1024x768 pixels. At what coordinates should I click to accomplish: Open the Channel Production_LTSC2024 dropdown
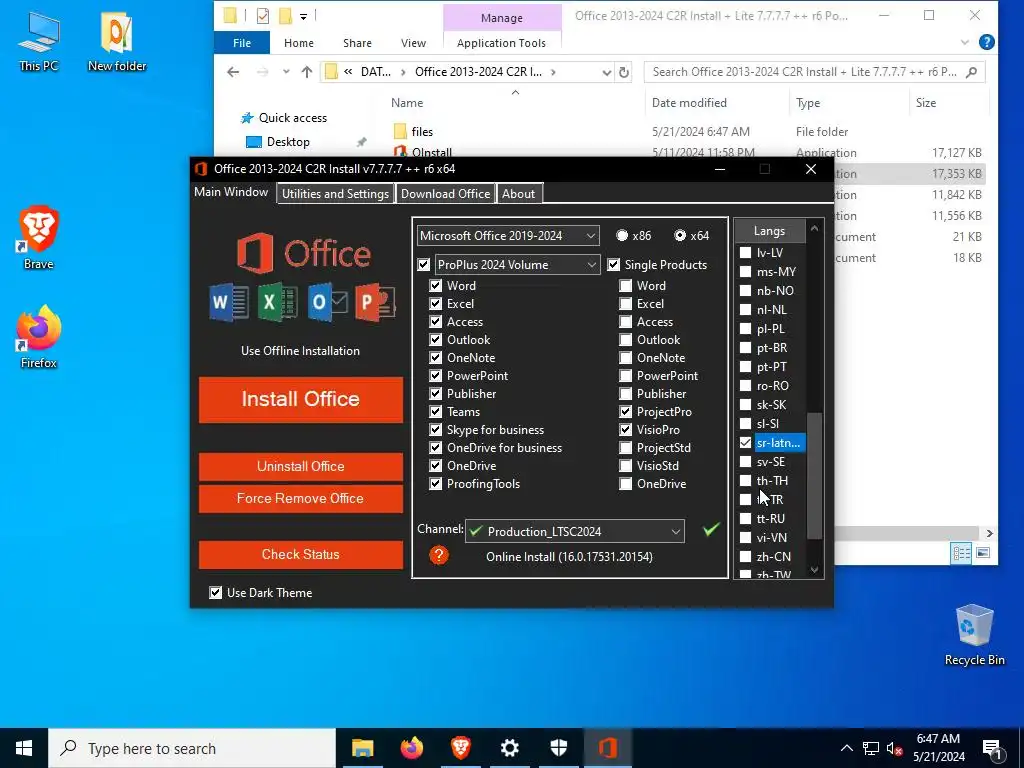point(575,531)
